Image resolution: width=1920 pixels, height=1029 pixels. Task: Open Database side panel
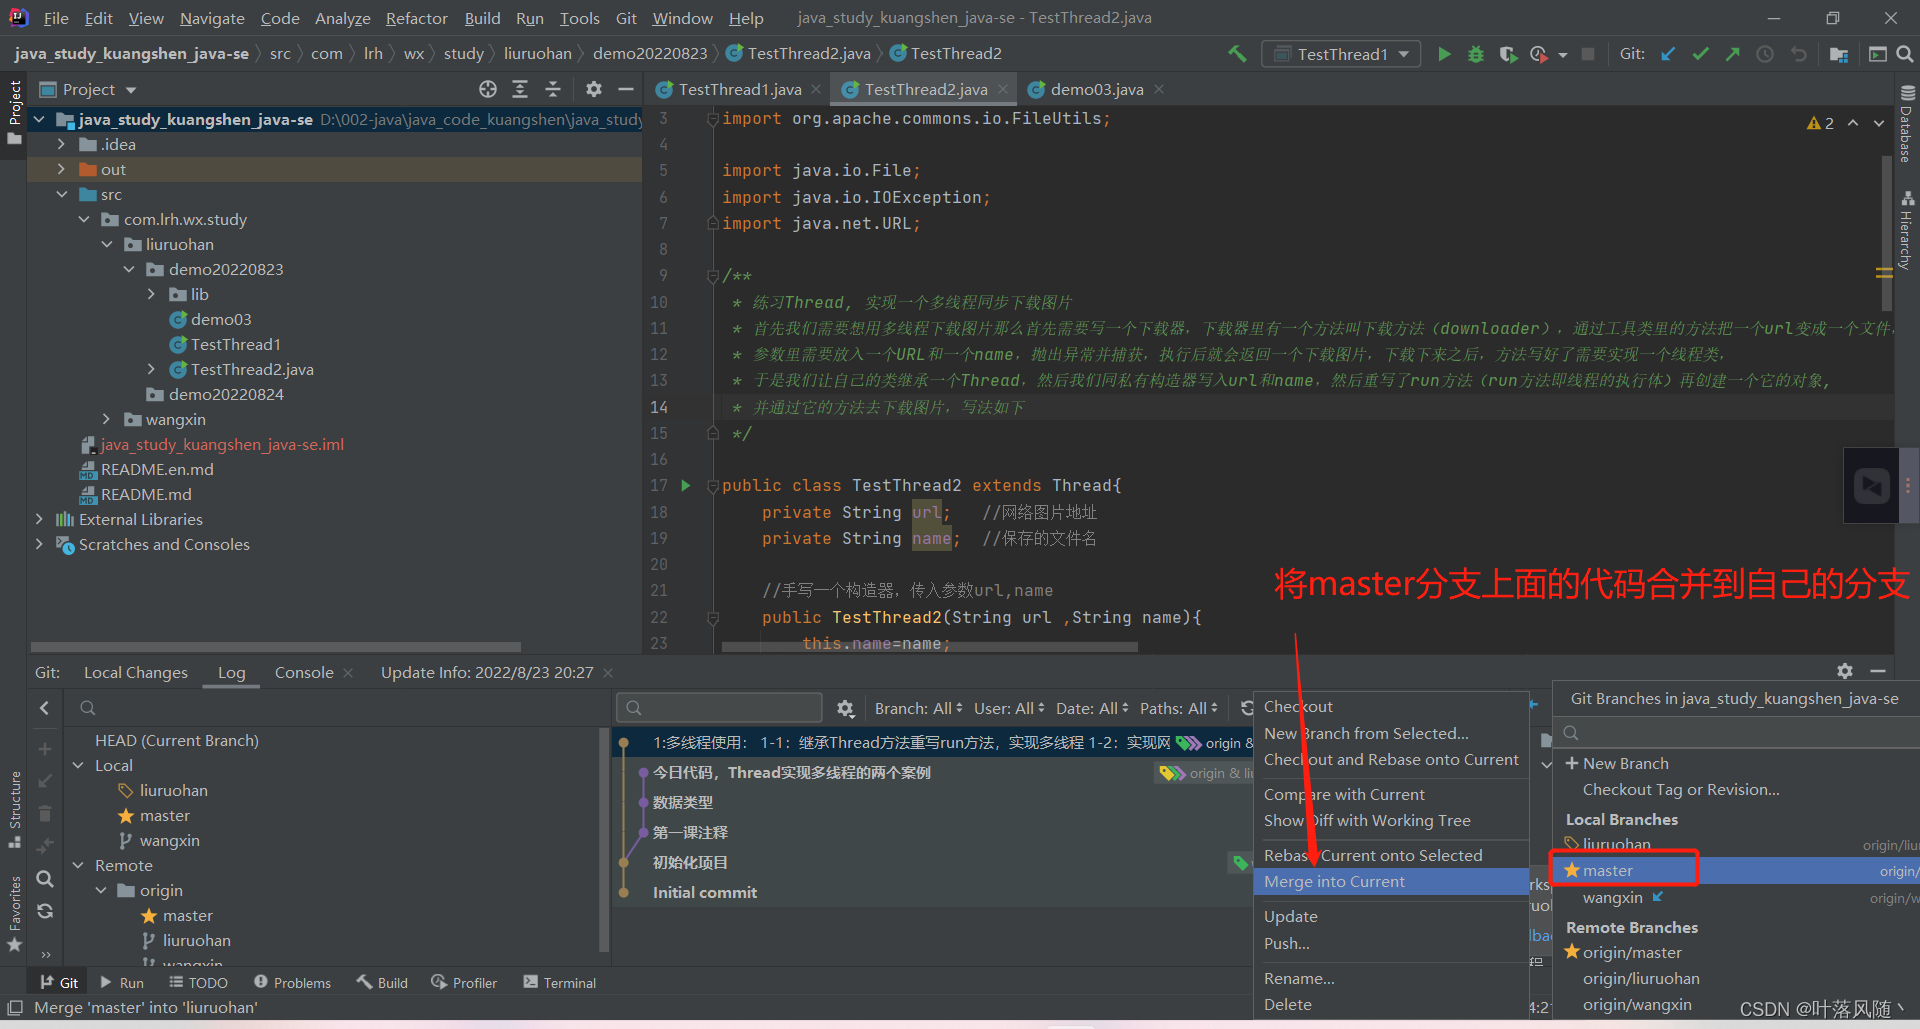[1907, 123]
